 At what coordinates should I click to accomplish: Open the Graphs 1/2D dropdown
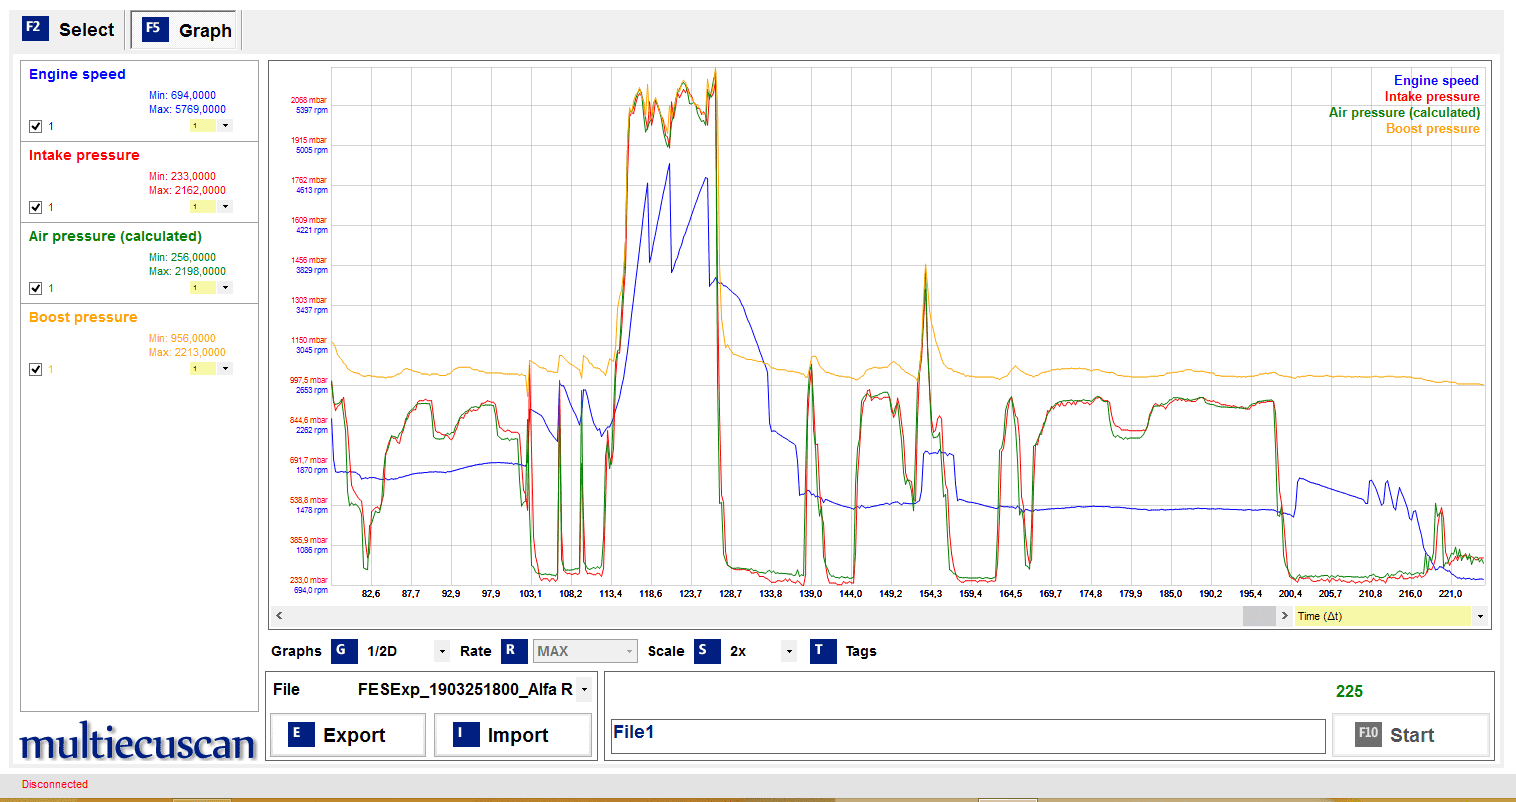(x=441, y=652)
